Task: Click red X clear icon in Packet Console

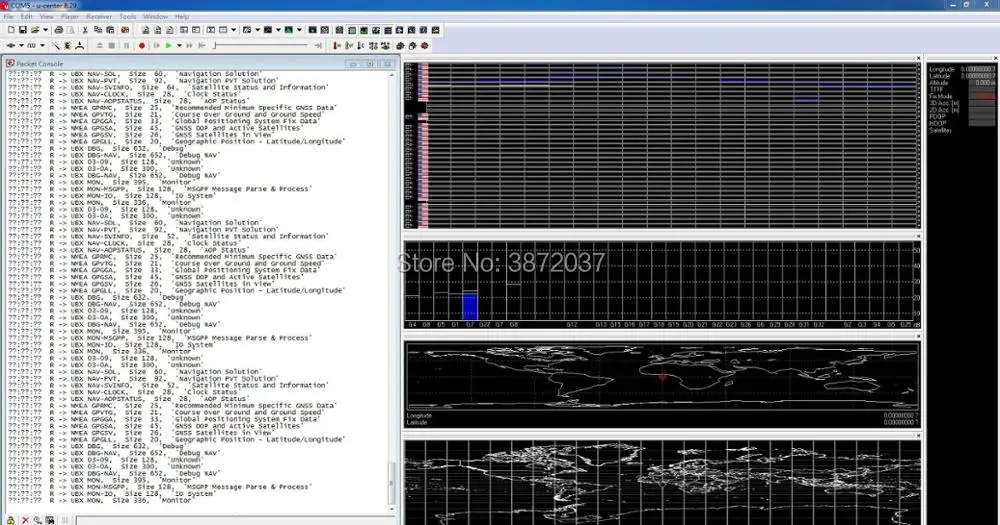Action: click(x=25, y=521)
